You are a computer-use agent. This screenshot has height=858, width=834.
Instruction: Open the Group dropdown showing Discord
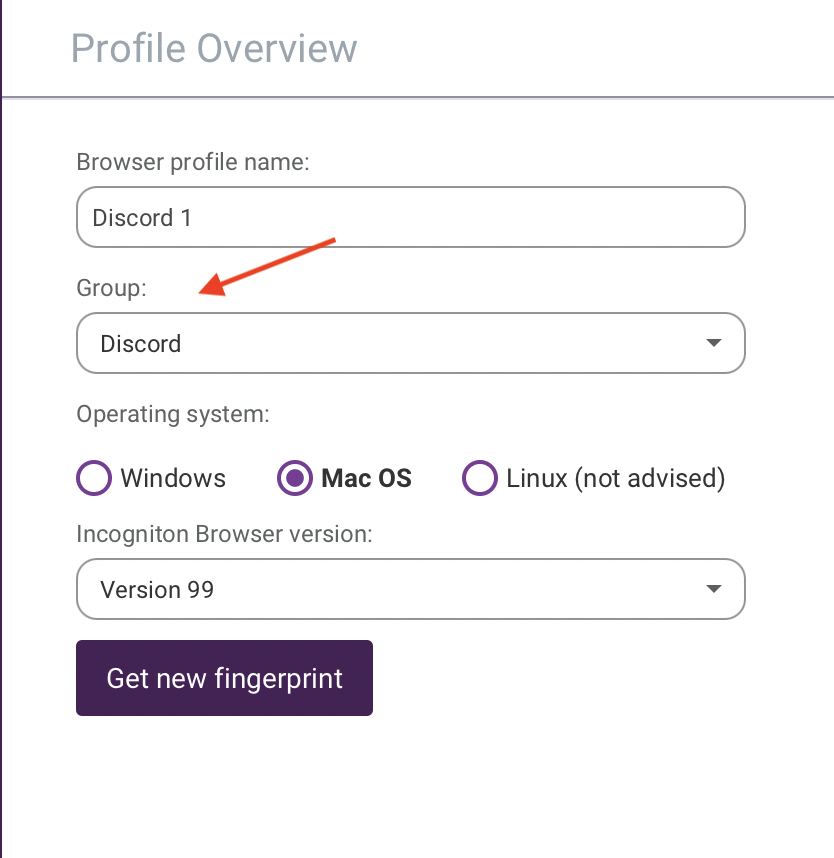pyautogui.click(x=411, y=343)
